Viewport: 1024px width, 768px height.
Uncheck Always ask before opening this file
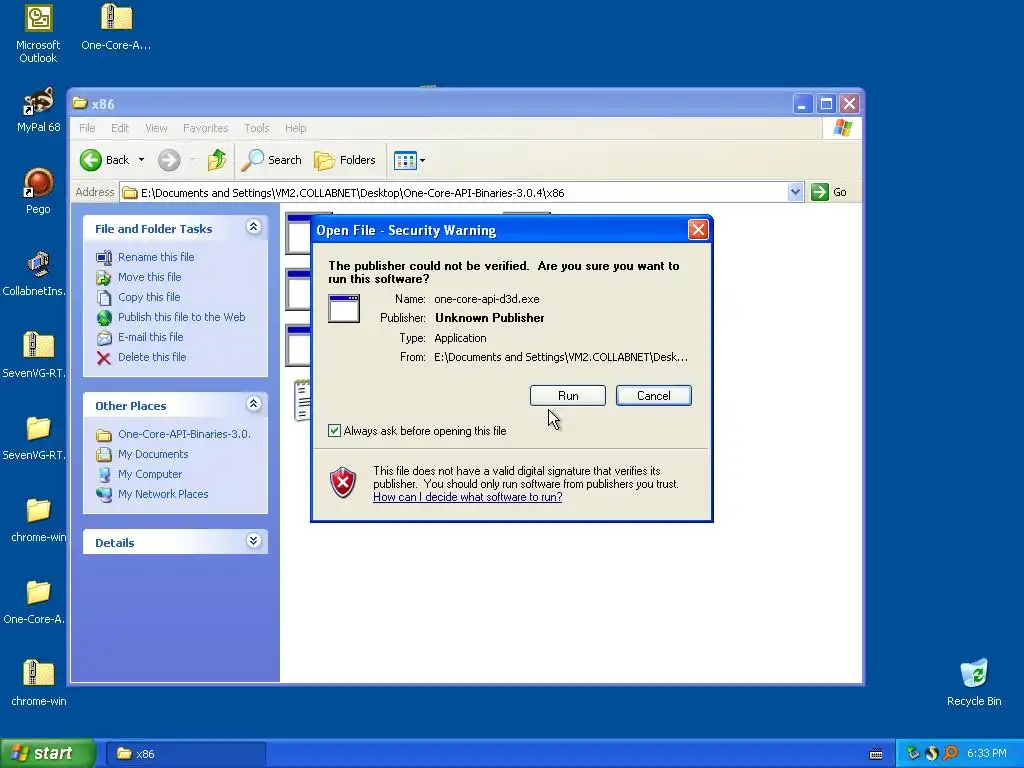tap(334, 431)
